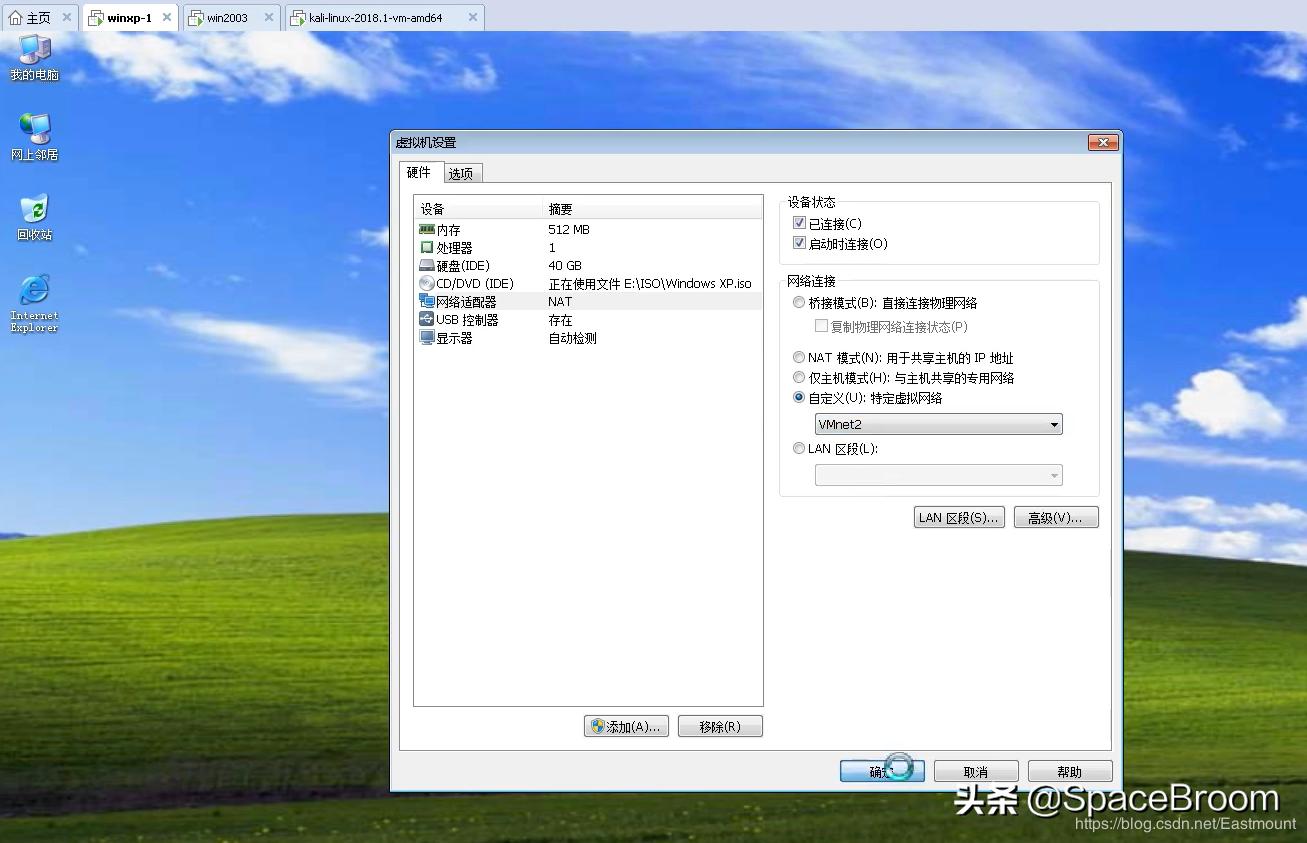Click the 高级(V) button

(1055, 517)
